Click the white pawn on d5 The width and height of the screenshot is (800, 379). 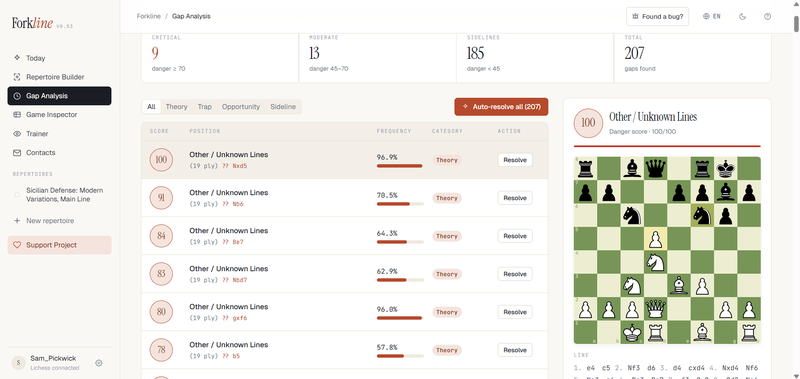point(656,238)
